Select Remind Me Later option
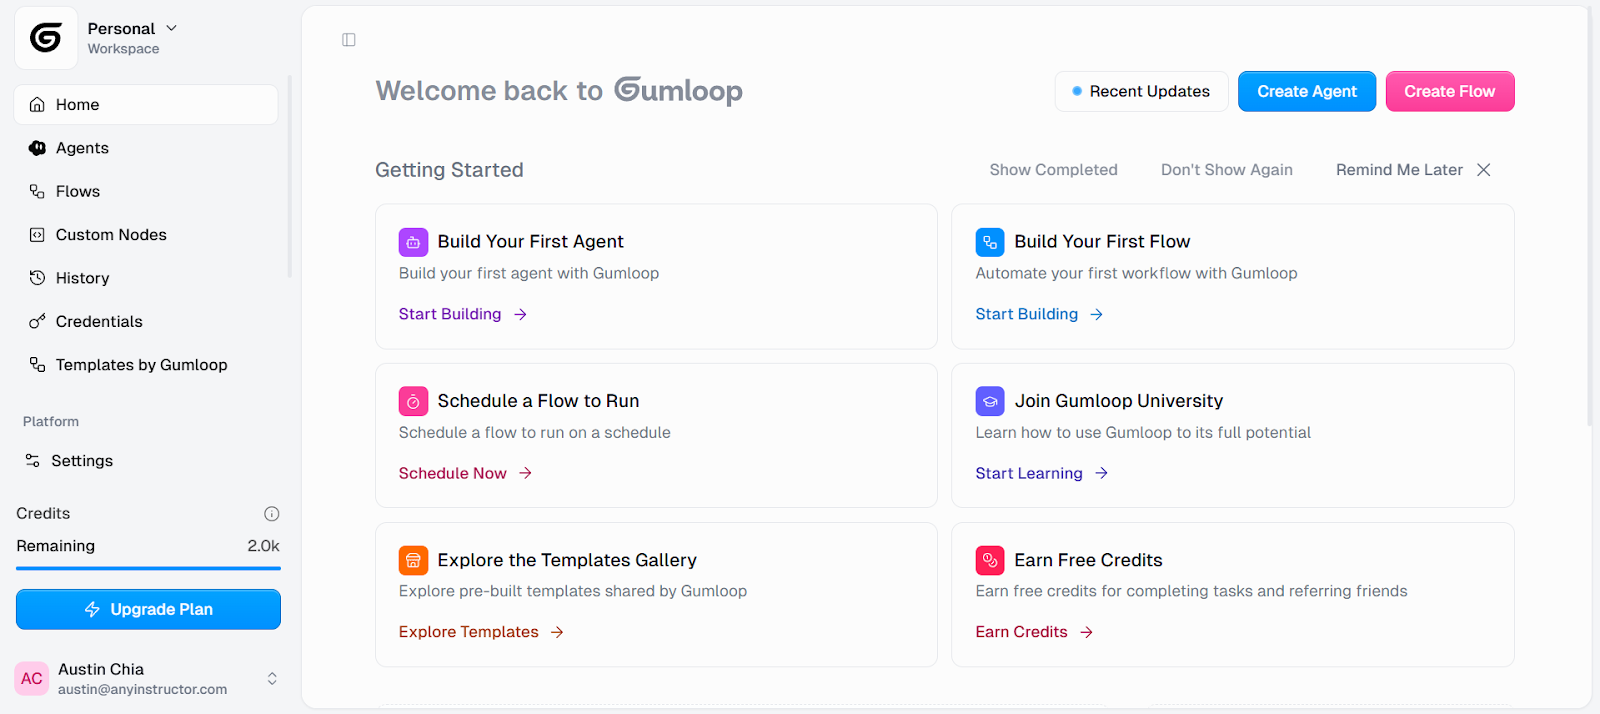The height and width of the screenshot is (714, 1600). [x=1399, y=169]
